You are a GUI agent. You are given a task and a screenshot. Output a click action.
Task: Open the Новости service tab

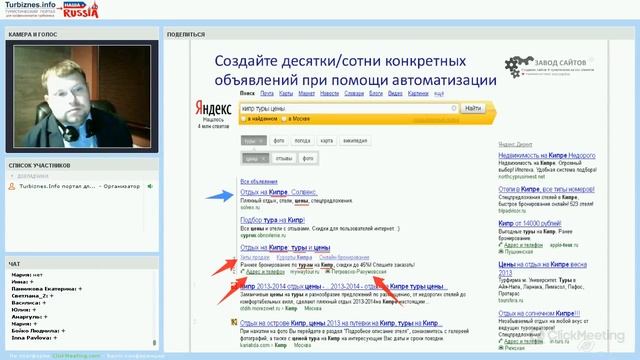tap(329, 93)
